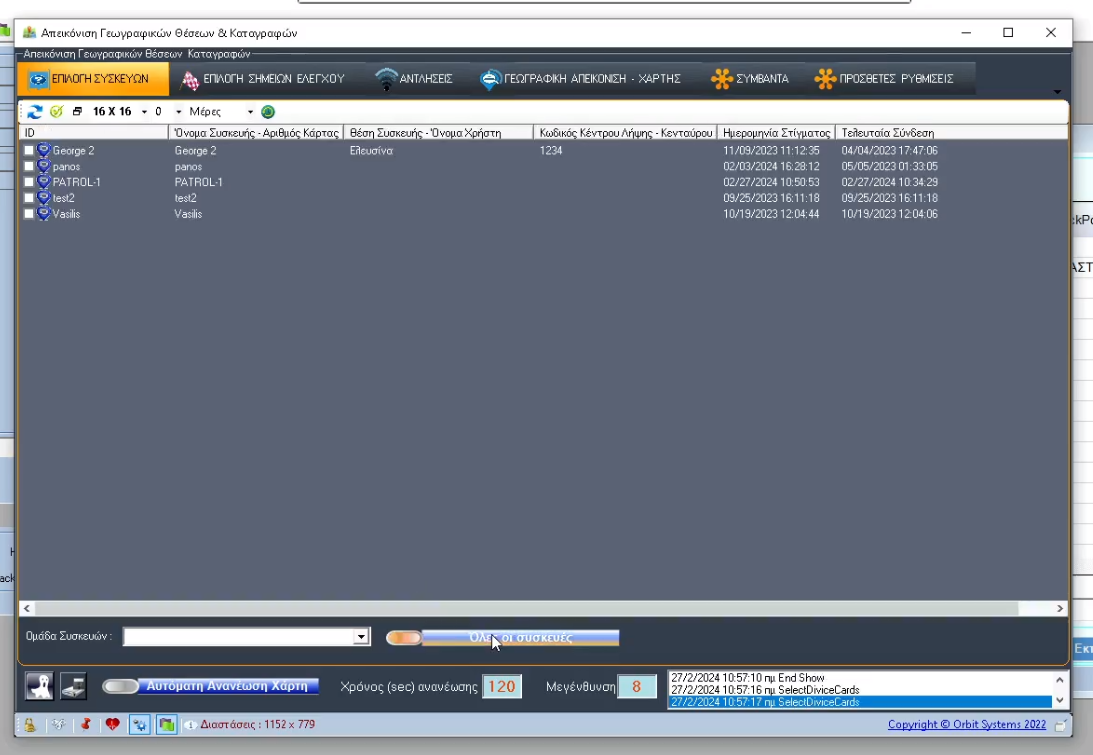Select the Vasilis device checkbox

29,214
